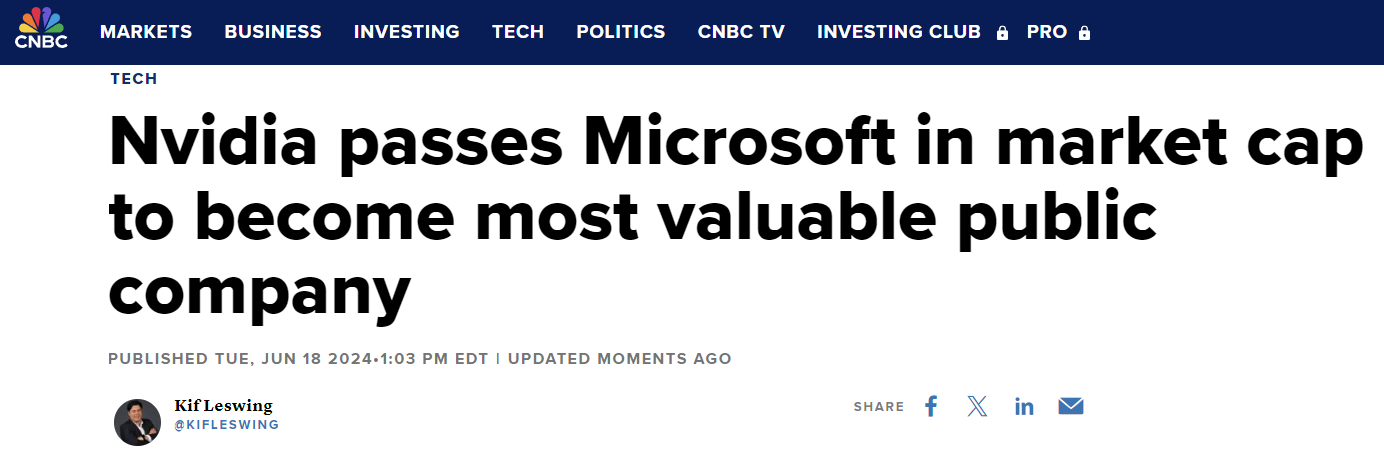Select the Pro navigation item
Screen dimensions: 1384x456
(x=1047, y=32)
